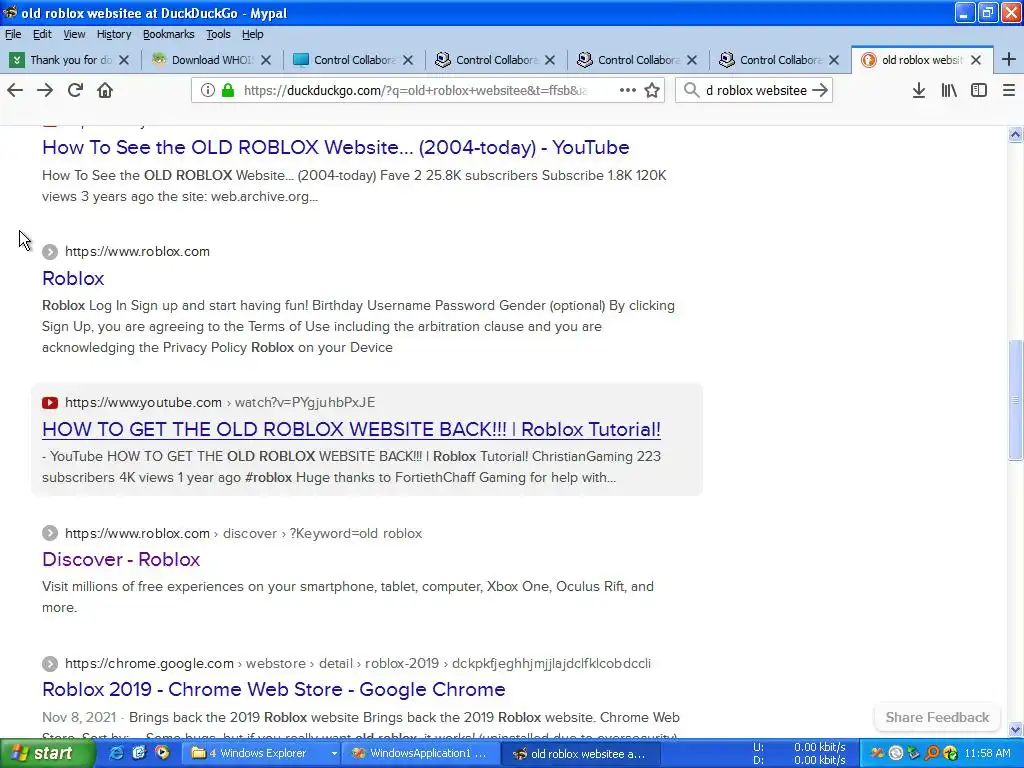Open the 'Roblox' search result link
Image resolution: width=1024 pixels, height=768 pixels.
(73, 279)
